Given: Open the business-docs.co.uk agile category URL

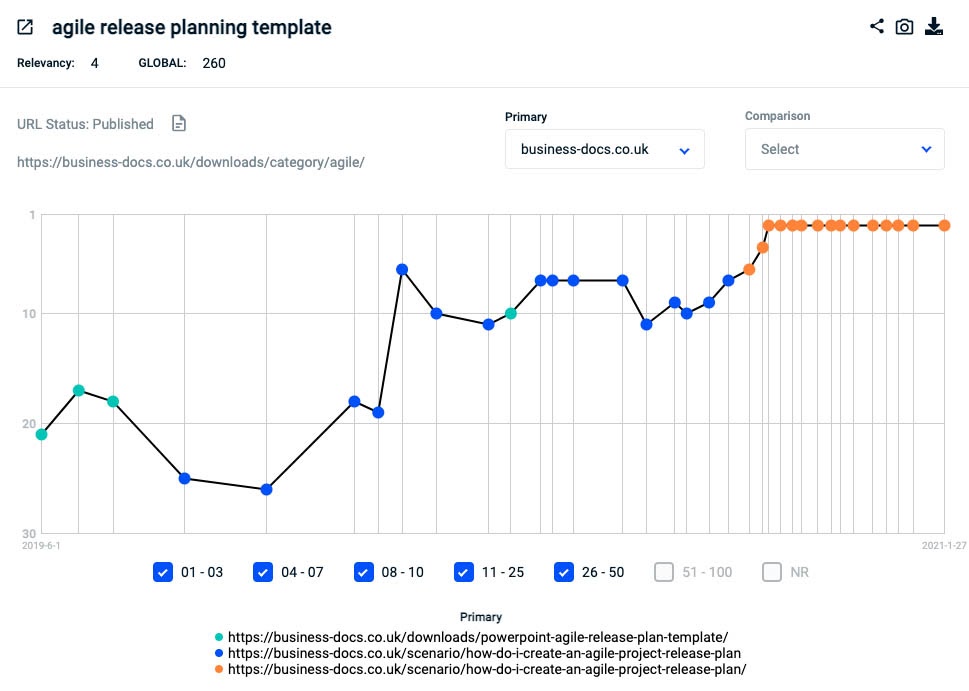Looking at the screenshot, I should tap(190, 161).
